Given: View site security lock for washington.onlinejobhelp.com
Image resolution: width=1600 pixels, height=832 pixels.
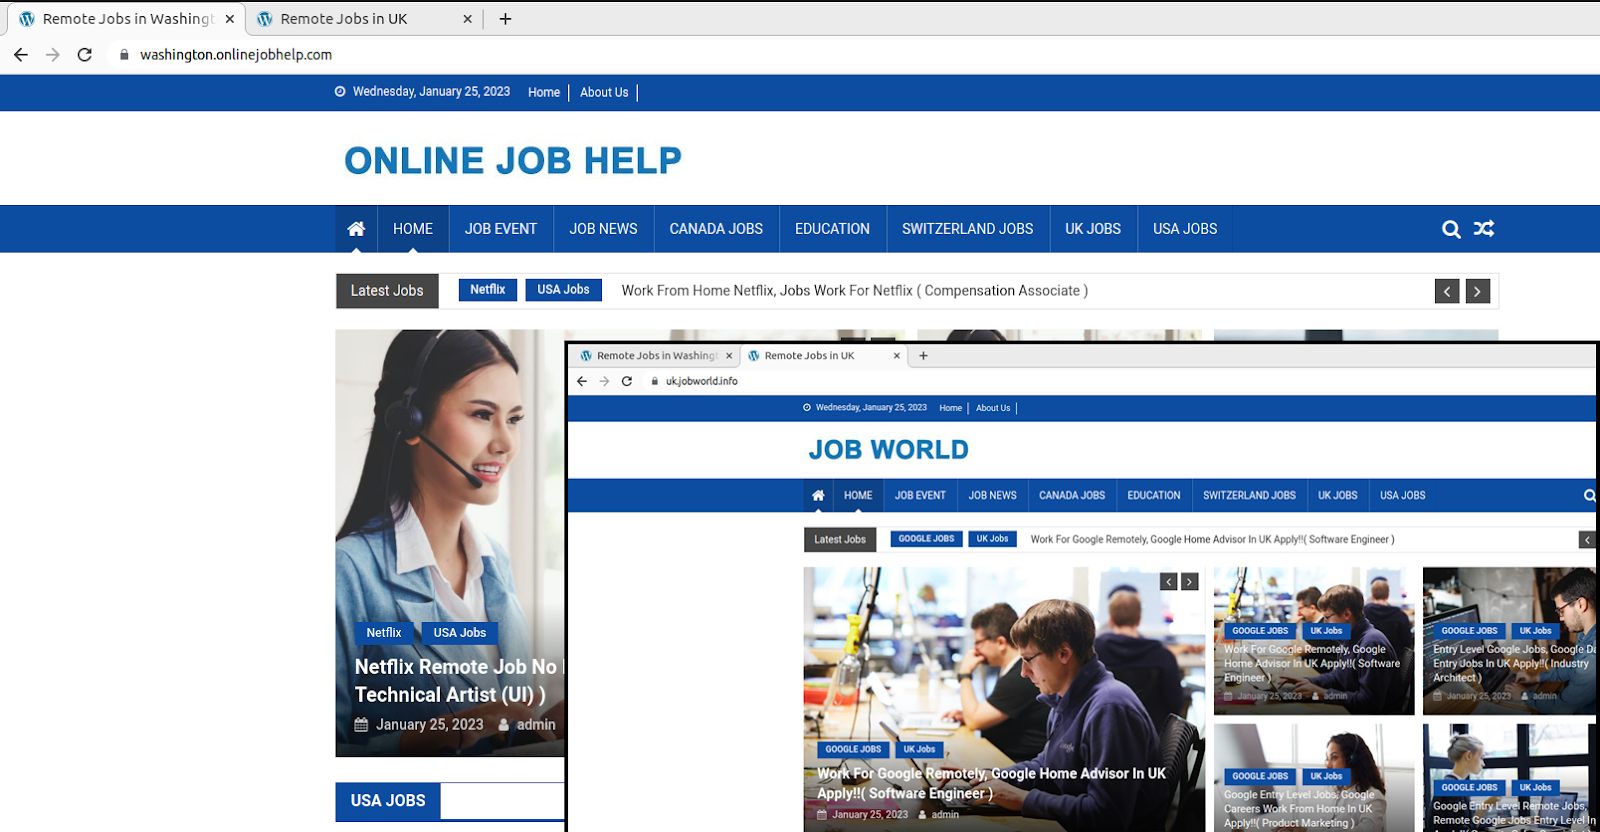Looking at the screenshot, I should pos(124,55).
